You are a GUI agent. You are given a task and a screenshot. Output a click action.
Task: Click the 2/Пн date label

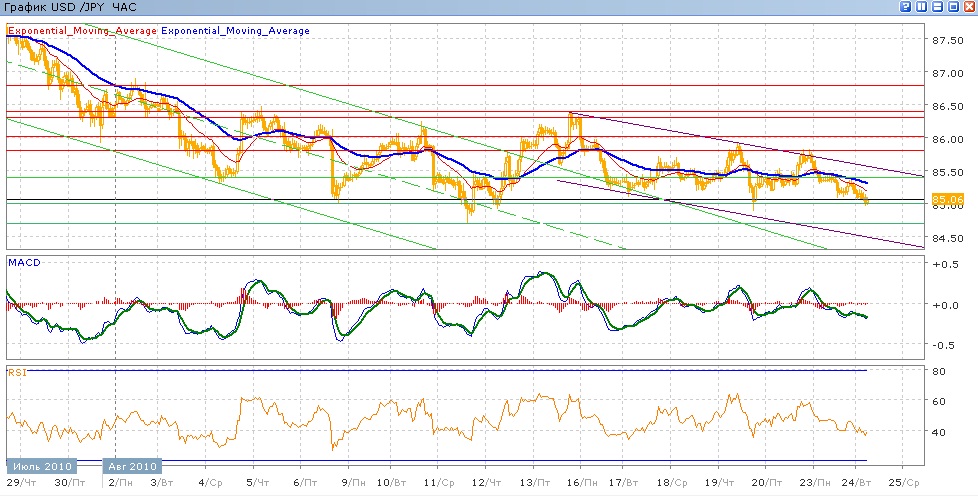click(121, 483)
